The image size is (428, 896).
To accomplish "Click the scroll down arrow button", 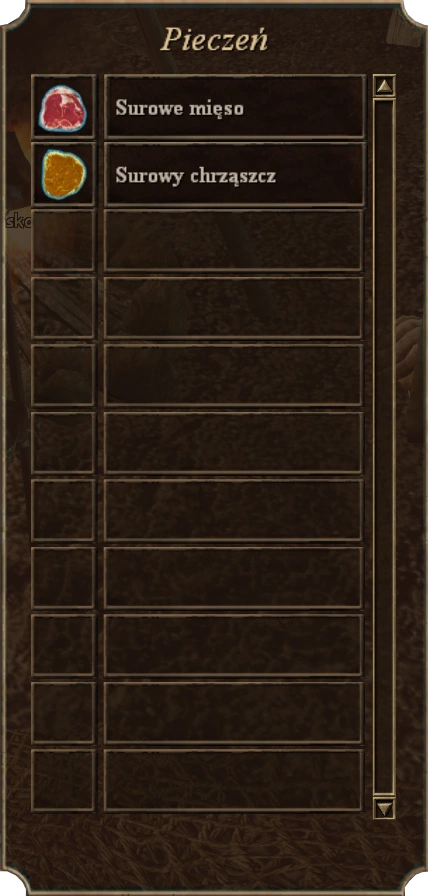I will pyautogui.click(x=385, y=809).
